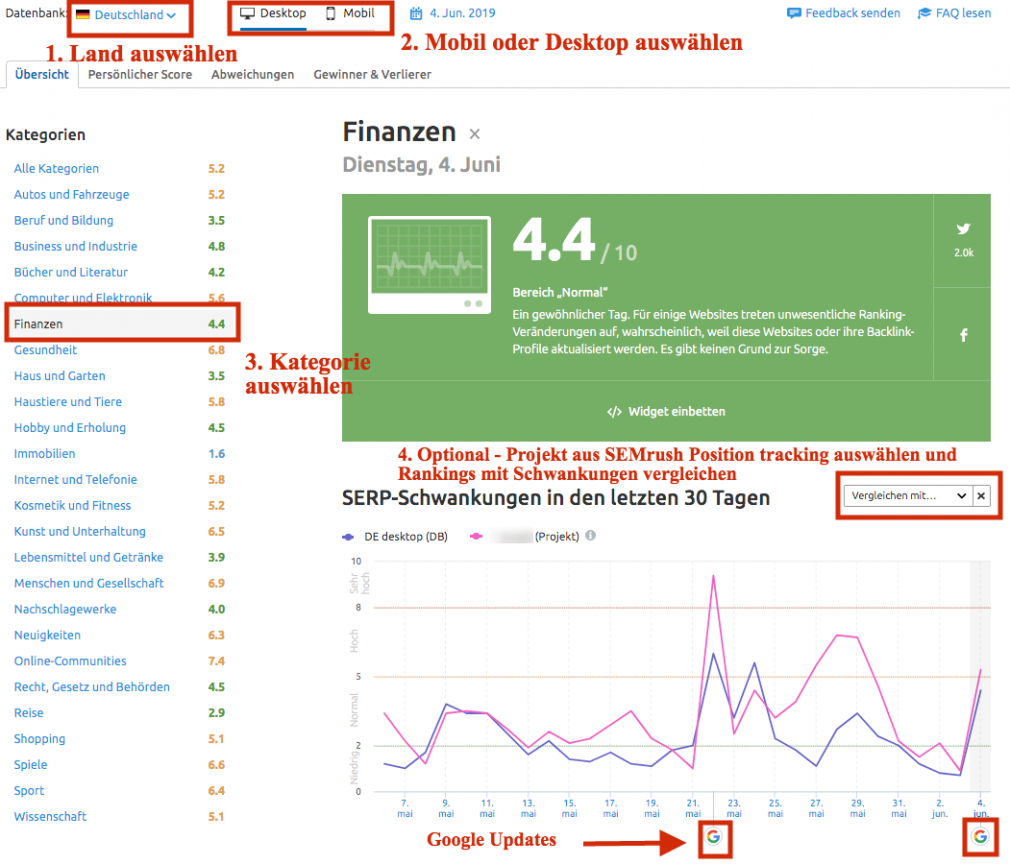Click the Twitter share icon
The width and height of the screenshot is (1010, 864).
tap(963, 229)
